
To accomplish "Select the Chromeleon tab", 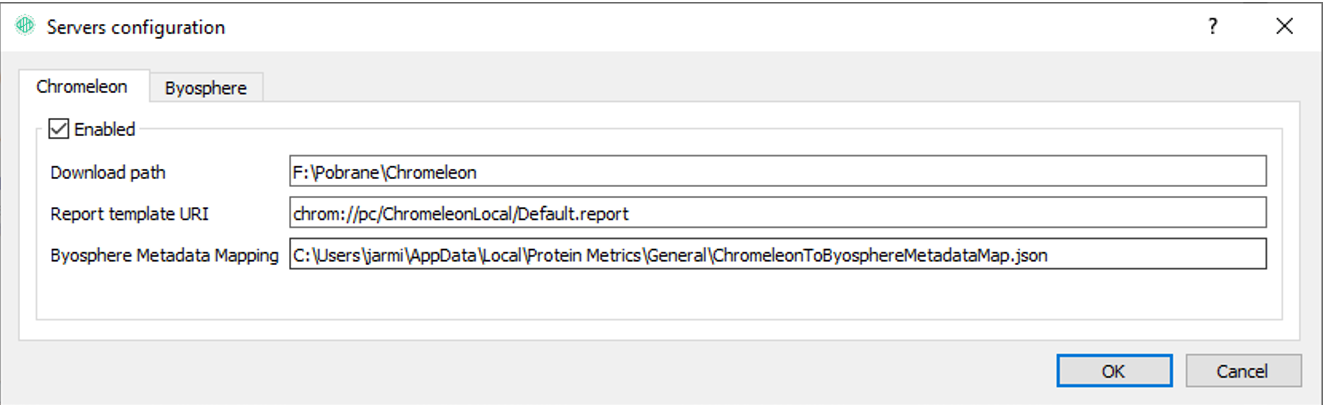I will point(82,86).
